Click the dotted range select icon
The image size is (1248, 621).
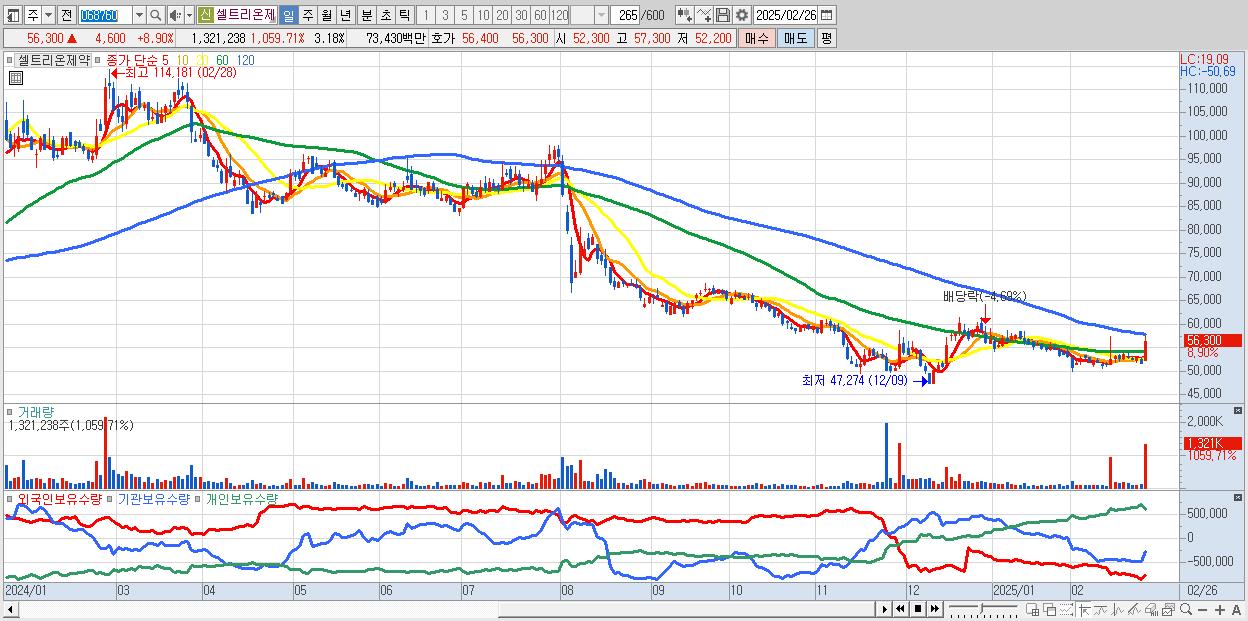click(1066, 609)
